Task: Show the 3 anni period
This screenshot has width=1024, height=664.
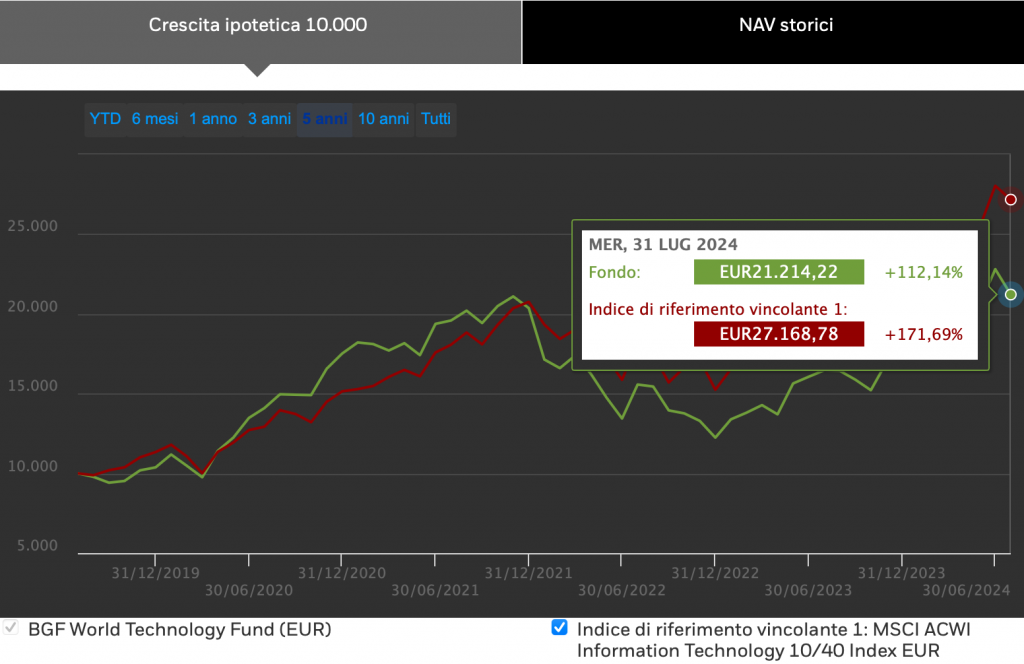Action: 269,119
